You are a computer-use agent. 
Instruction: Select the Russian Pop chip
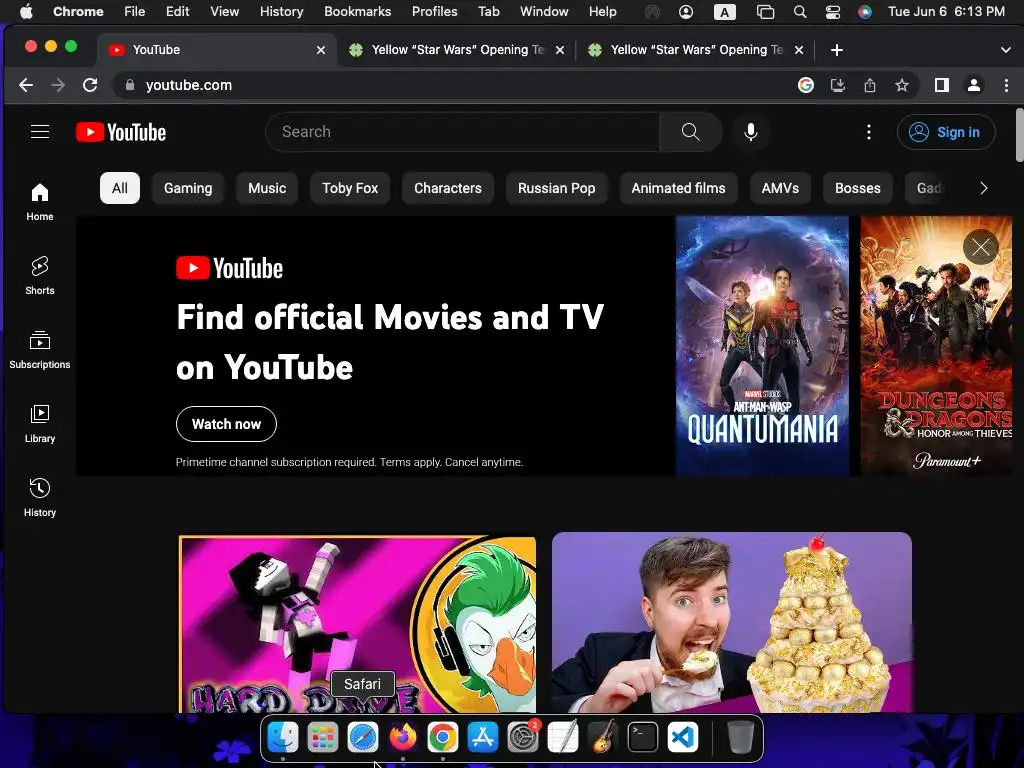[556, 188]
